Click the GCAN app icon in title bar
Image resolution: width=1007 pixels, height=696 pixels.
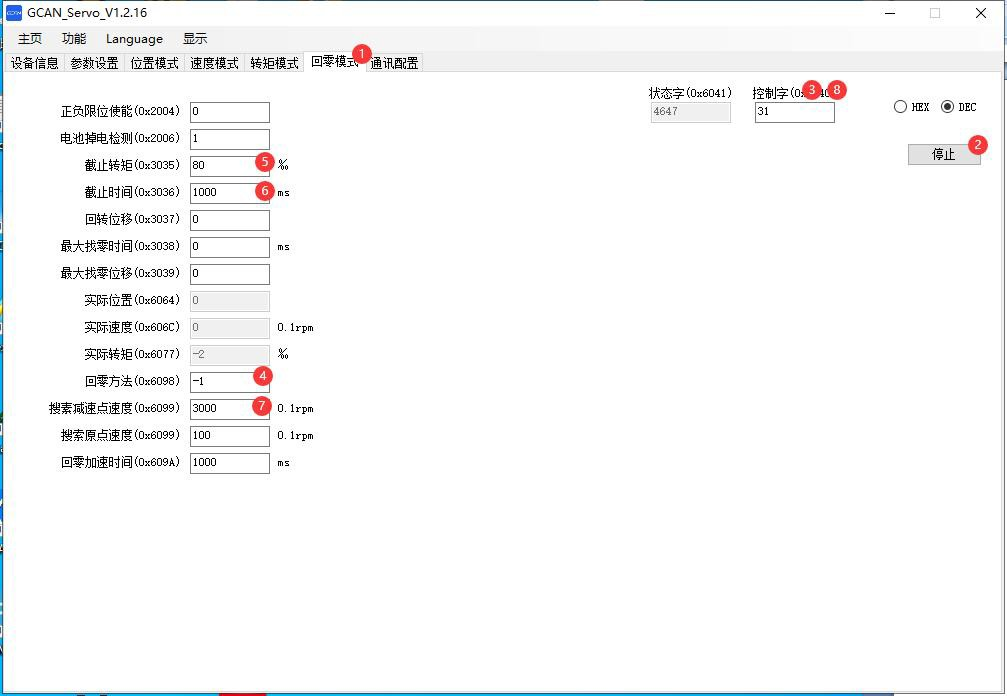tap(14, 13)
